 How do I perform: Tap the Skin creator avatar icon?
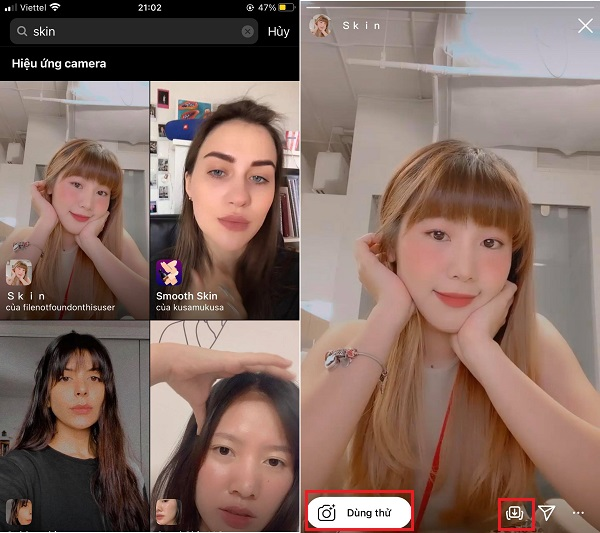[x=19, y=273]
